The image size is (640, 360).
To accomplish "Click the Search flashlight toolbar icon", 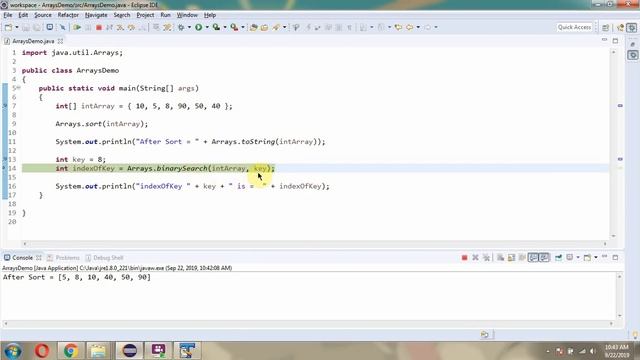I will click(276, 27).
